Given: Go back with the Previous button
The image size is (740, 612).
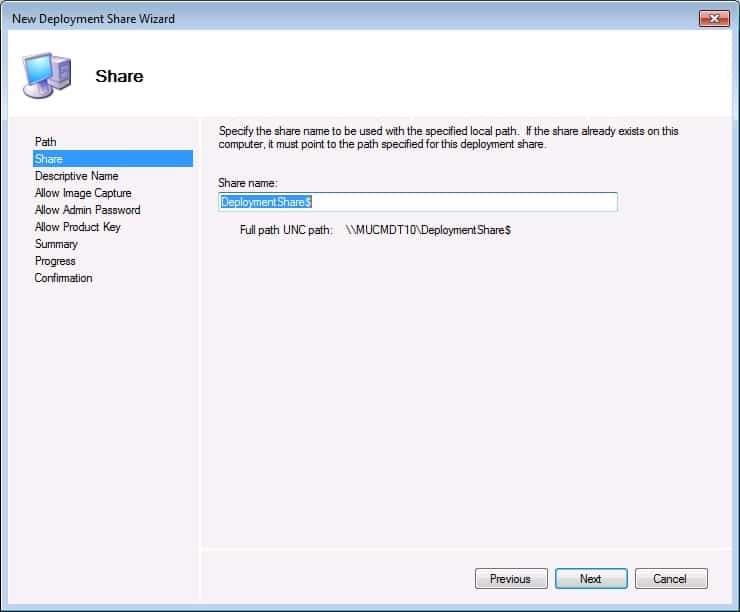Looking at the screenshot, I should pyautogui.click(x=511, y=578).
